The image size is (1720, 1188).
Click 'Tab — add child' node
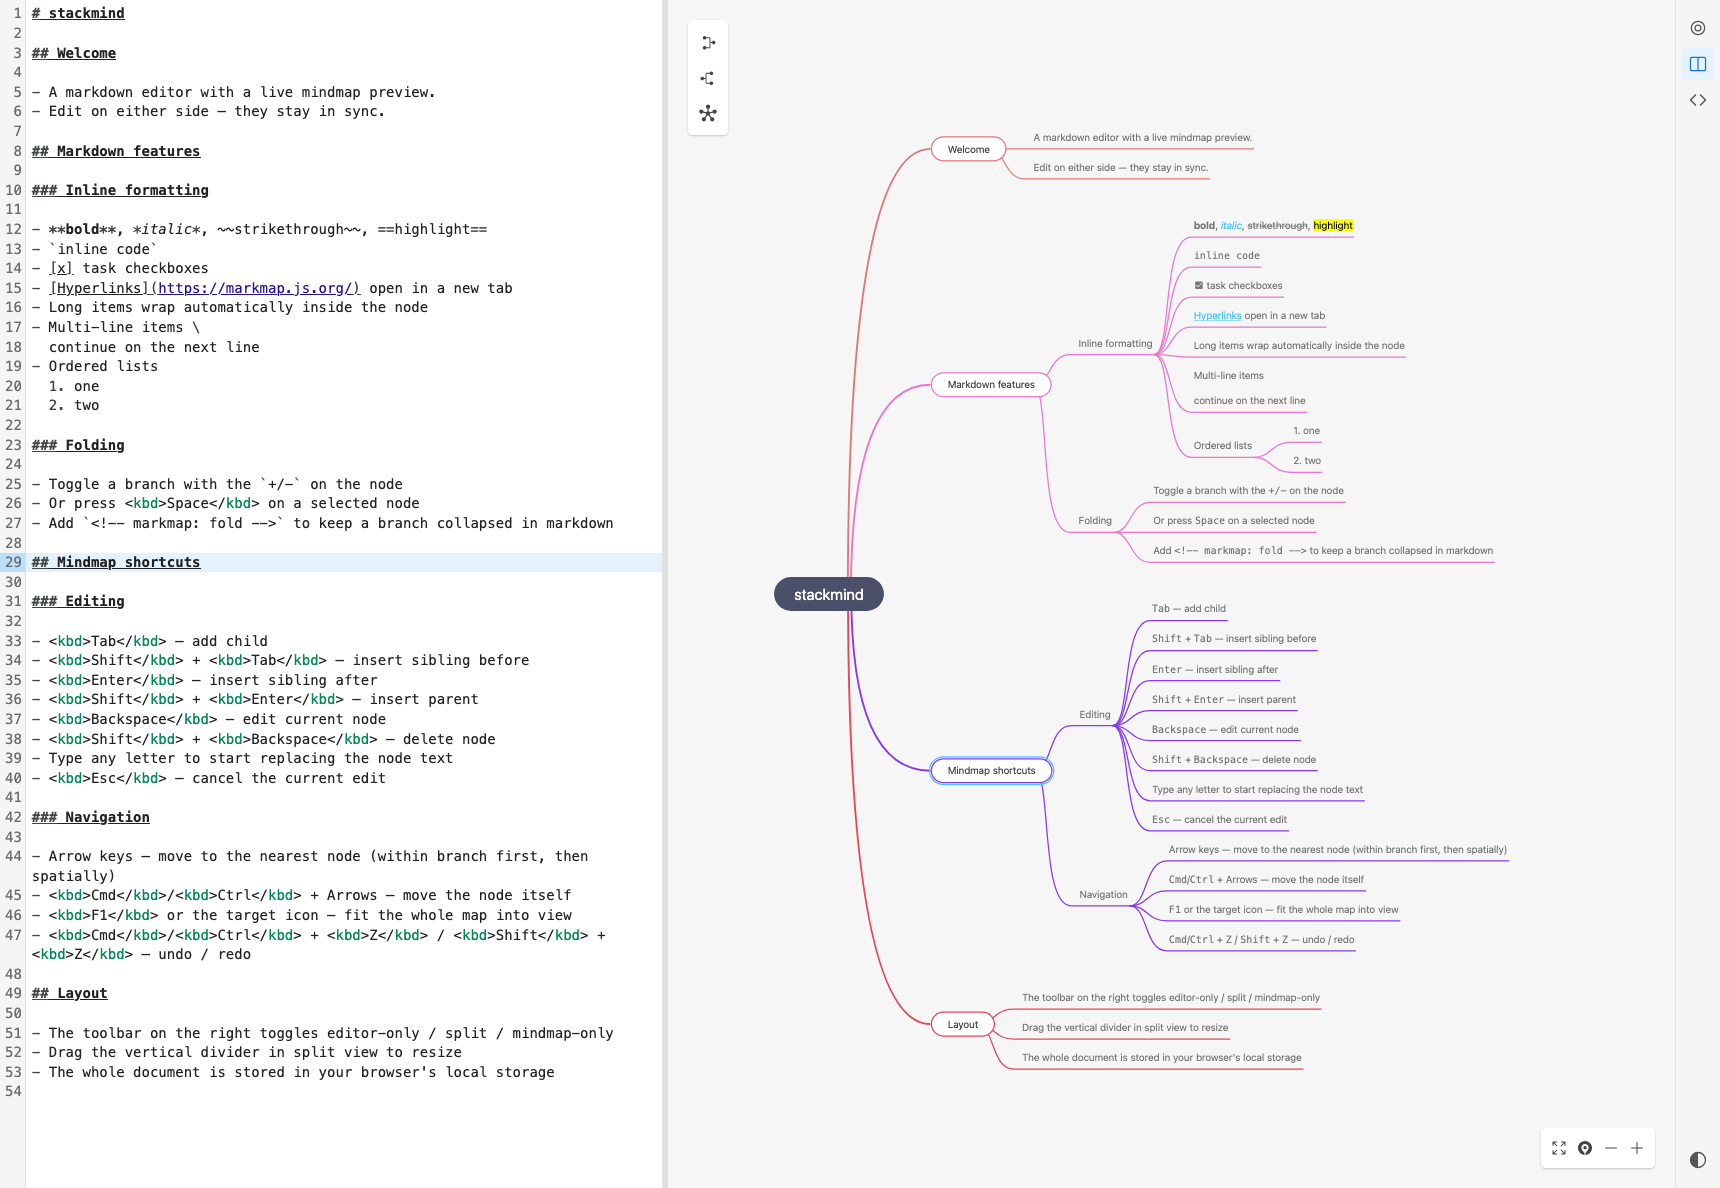click(x=1188, y=609)
